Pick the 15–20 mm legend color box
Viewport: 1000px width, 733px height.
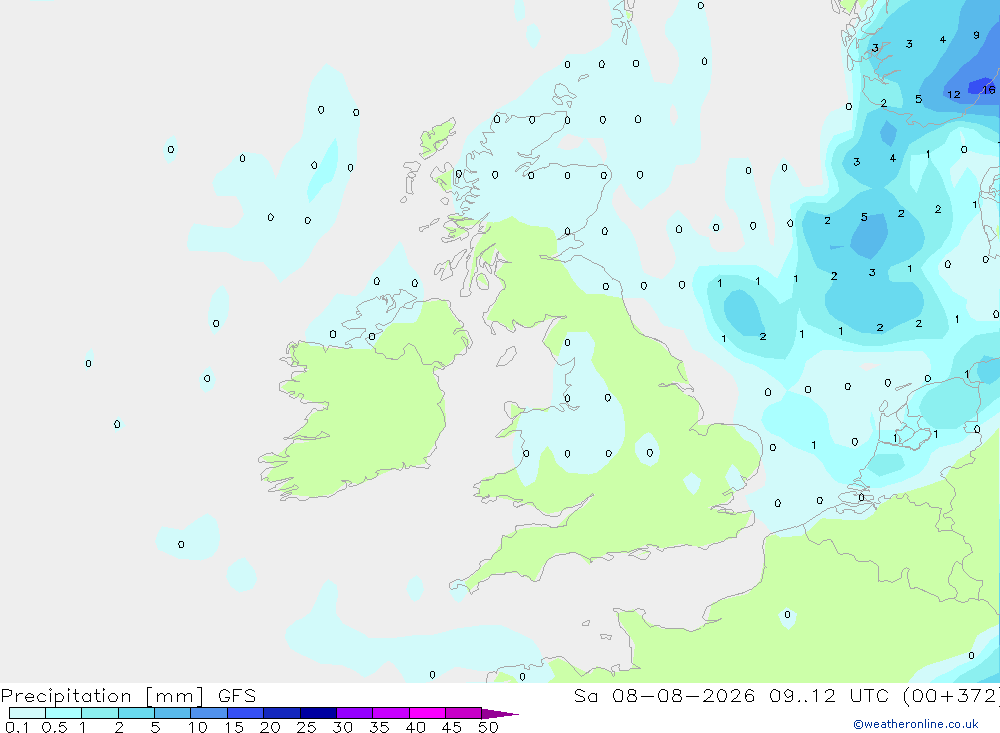[x=246, y=713]
